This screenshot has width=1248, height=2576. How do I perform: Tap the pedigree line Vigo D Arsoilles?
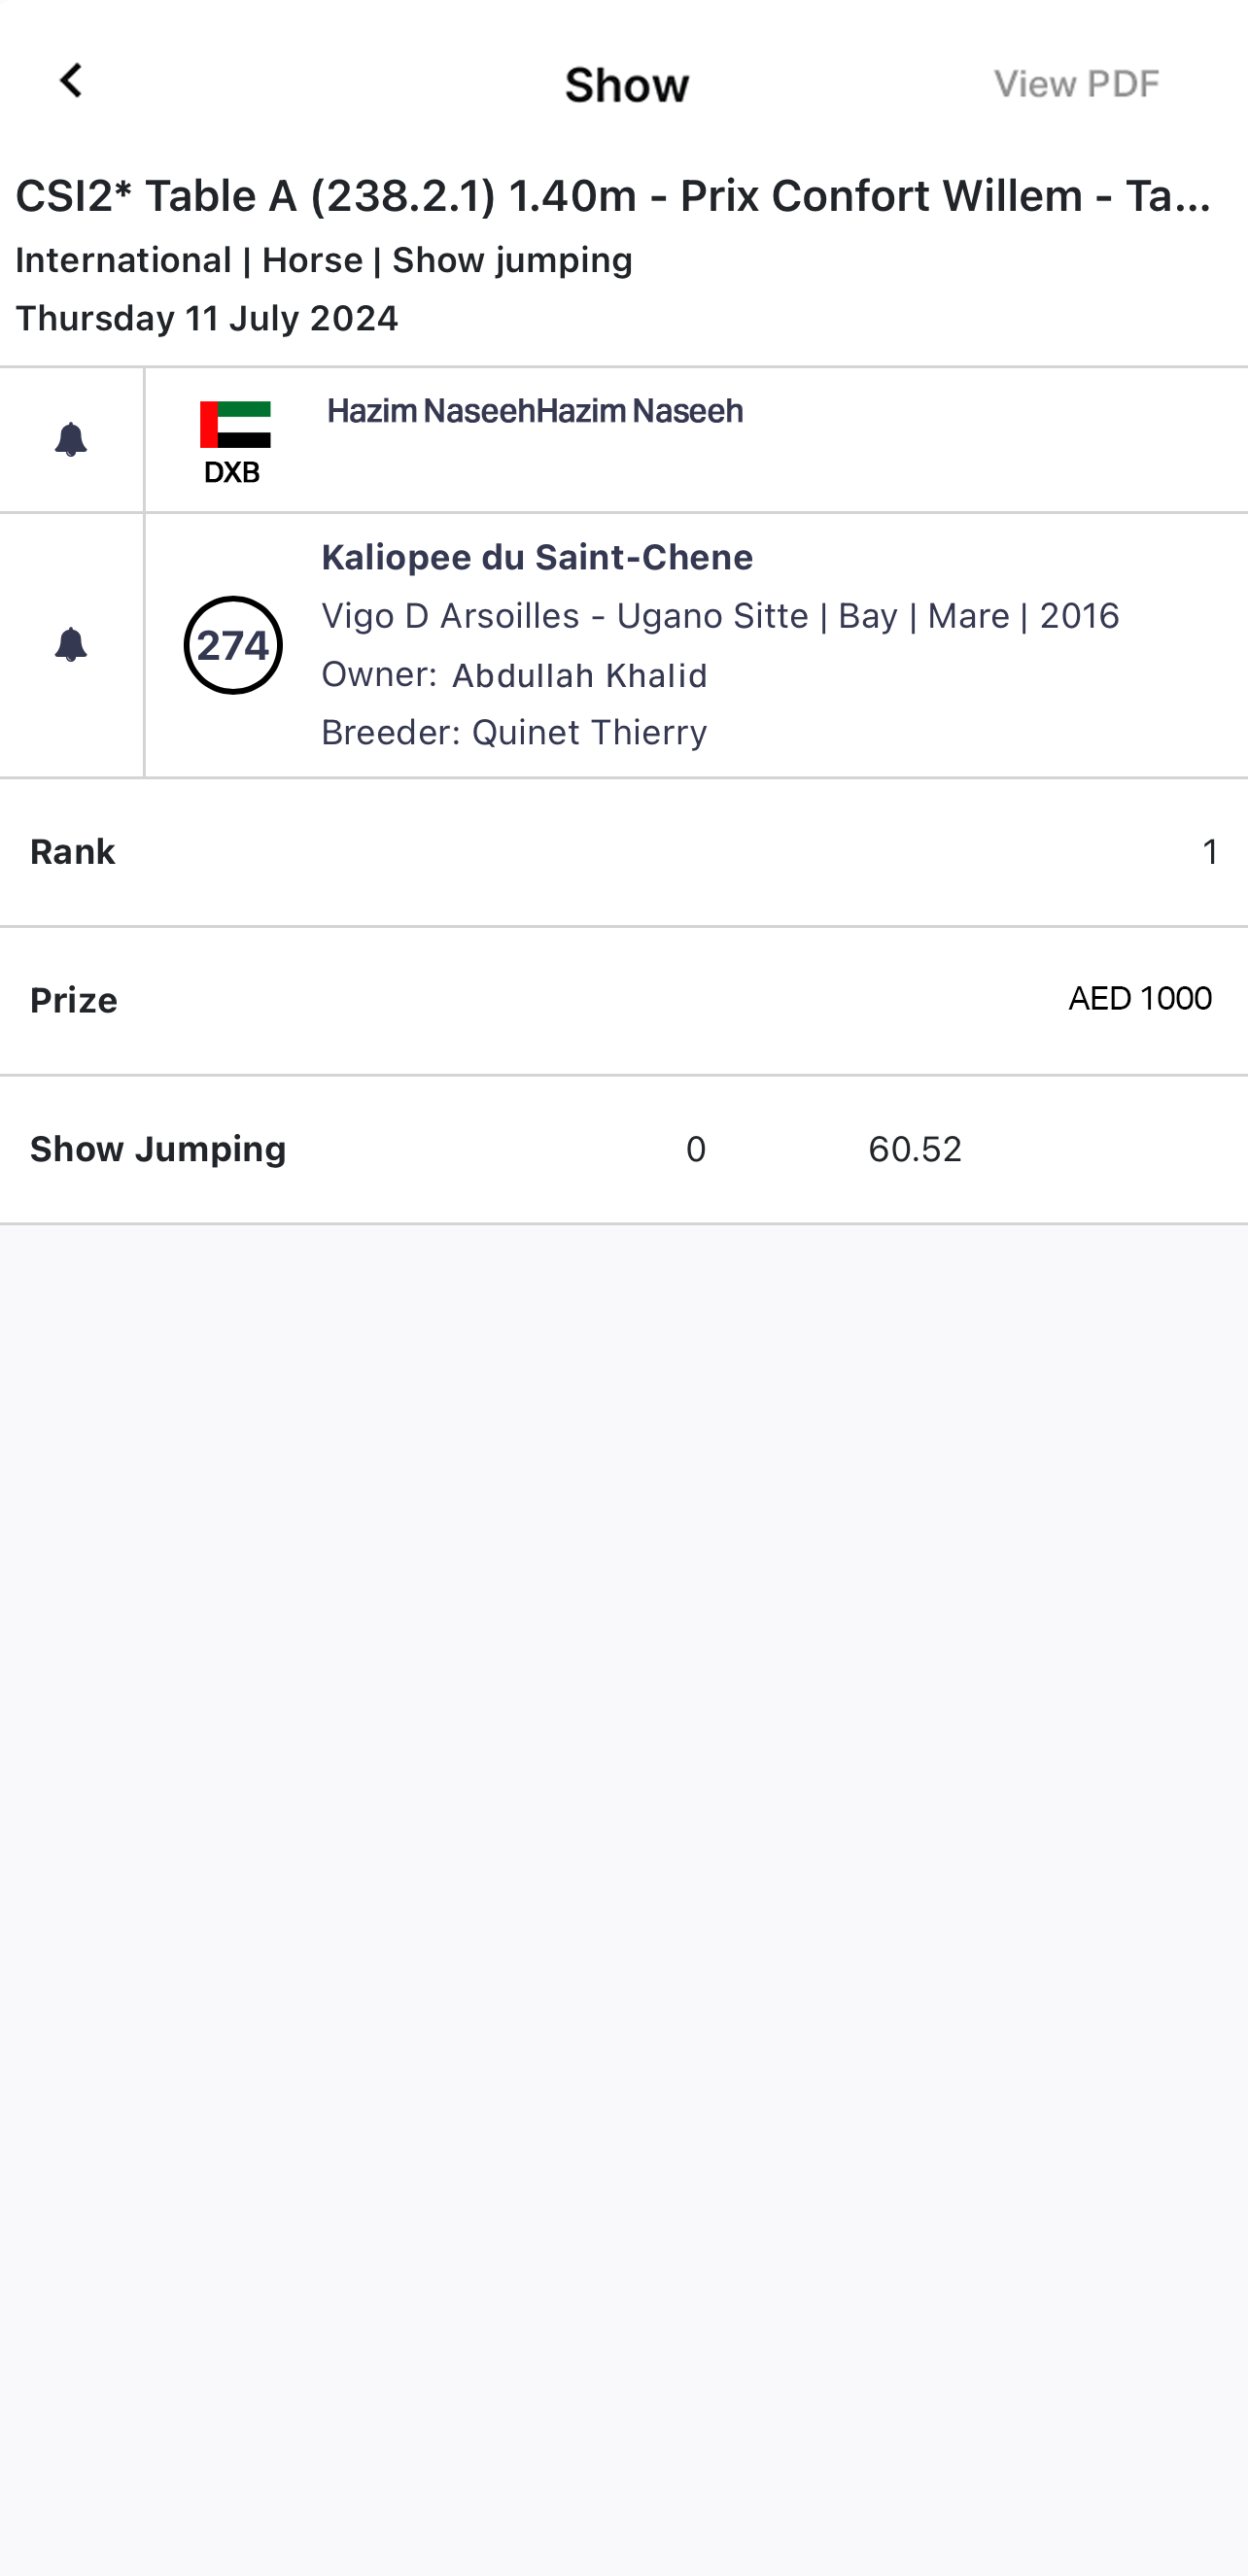click(x=719, y=616)
